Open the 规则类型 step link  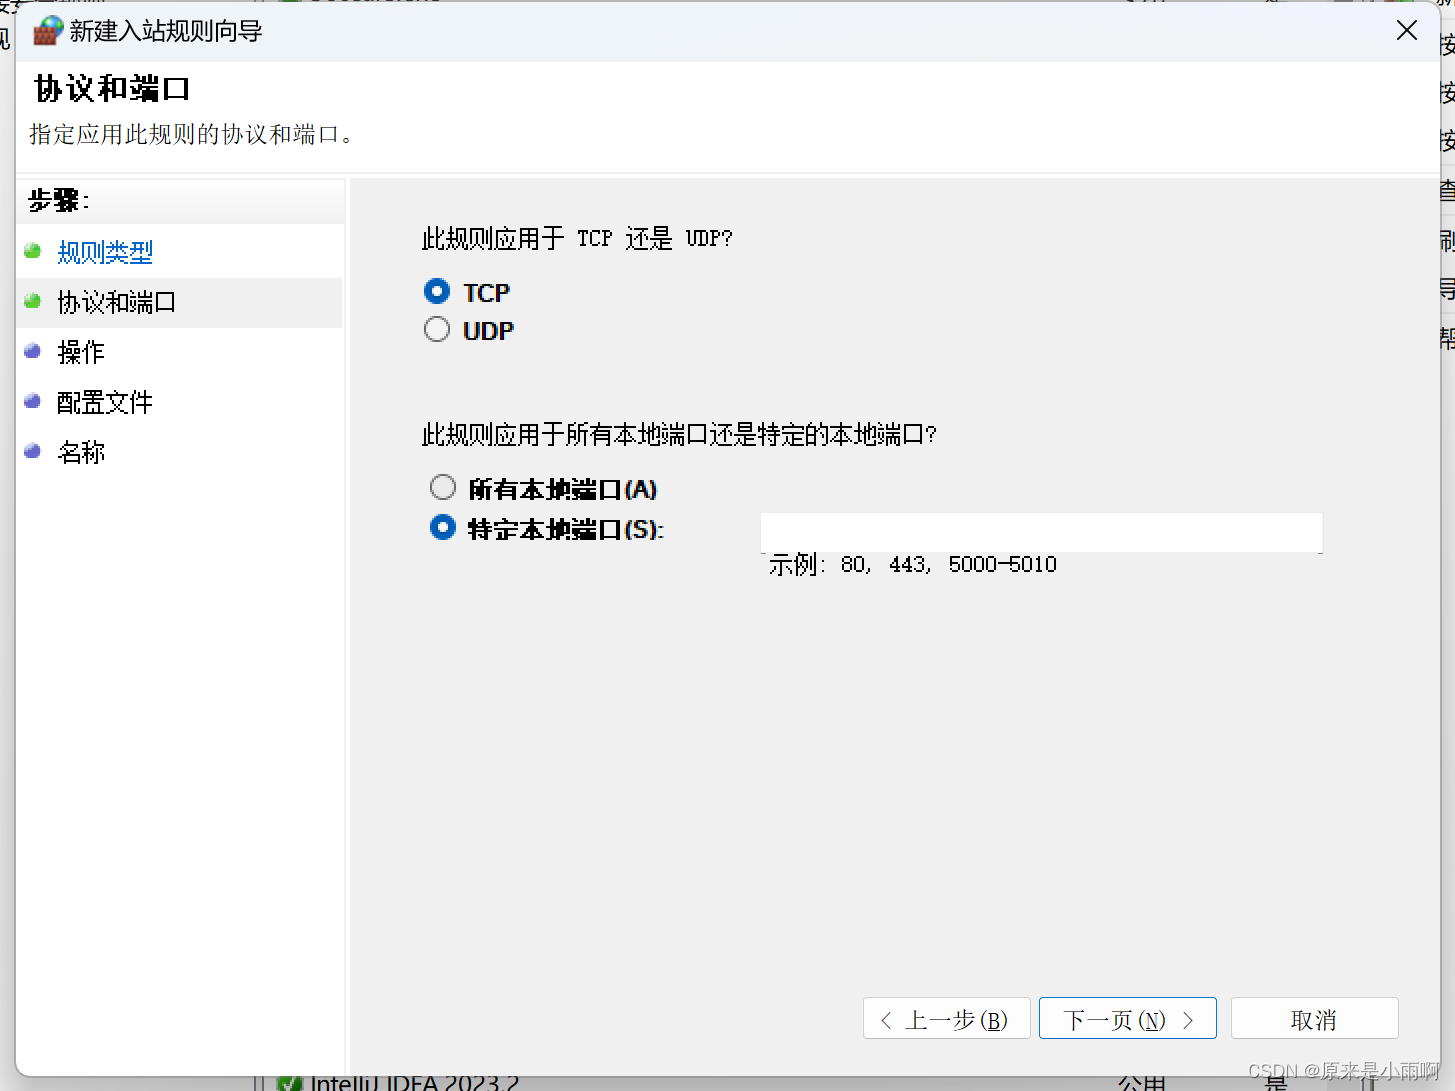pyautogui.click(x=105, y=251)
